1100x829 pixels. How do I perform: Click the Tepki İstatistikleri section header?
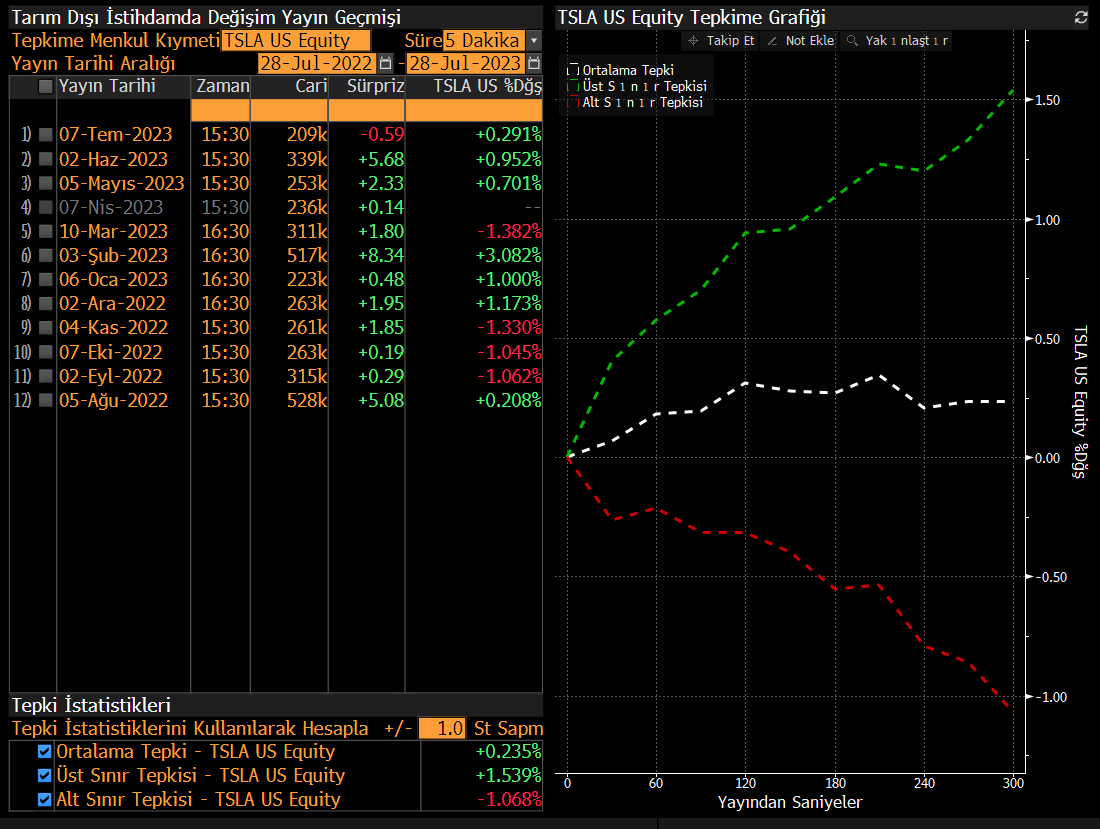point(91,705)
